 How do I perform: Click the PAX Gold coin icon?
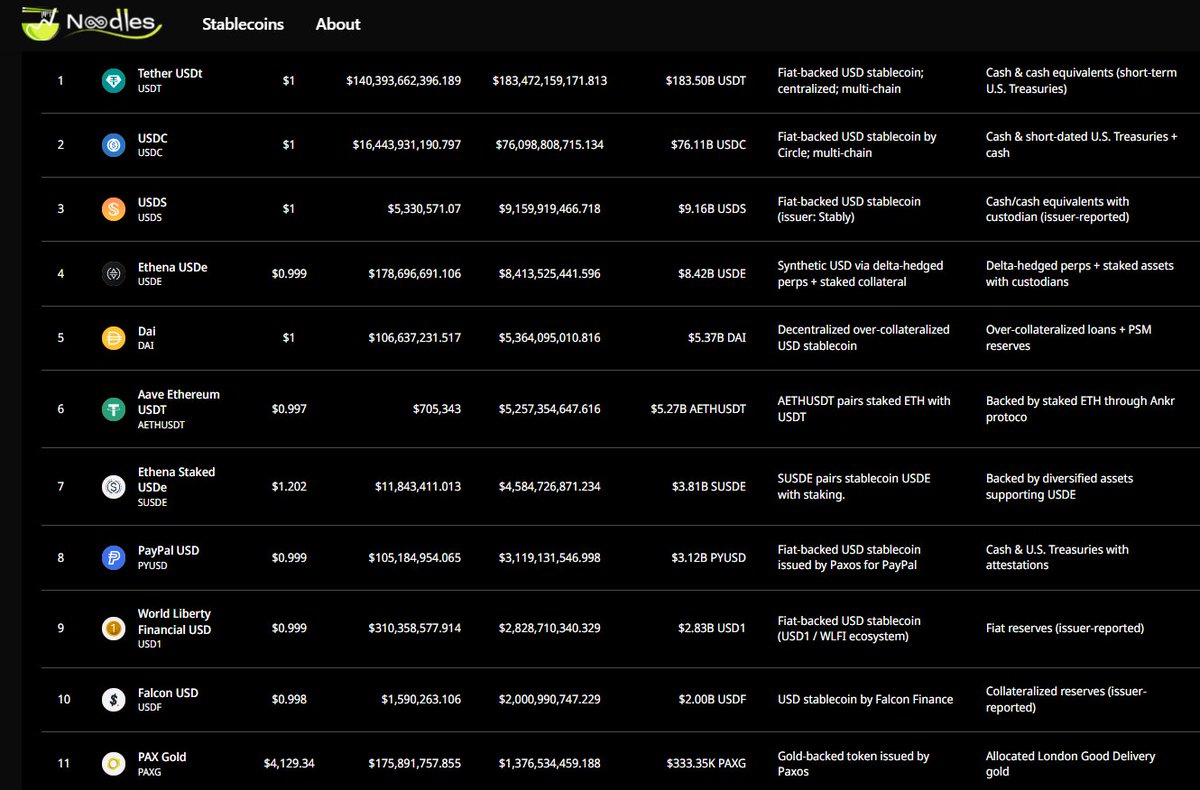pyautogui.click(x=114, y=764)
